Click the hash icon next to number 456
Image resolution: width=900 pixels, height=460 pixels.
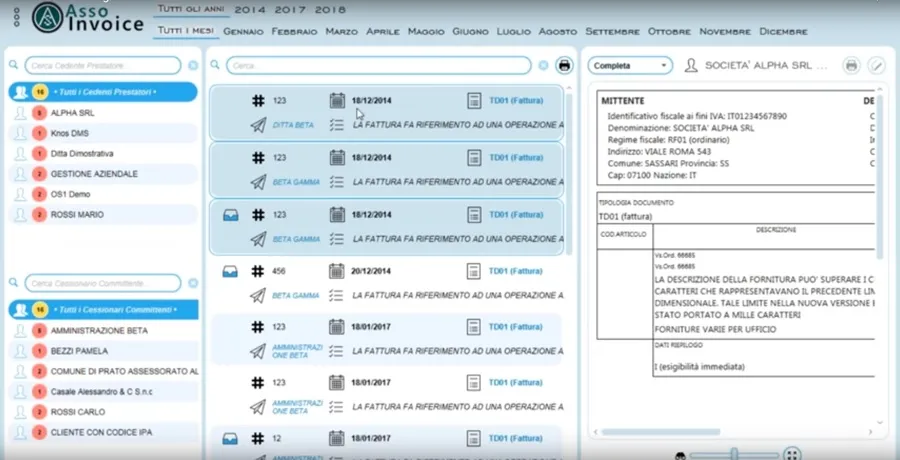258,271
